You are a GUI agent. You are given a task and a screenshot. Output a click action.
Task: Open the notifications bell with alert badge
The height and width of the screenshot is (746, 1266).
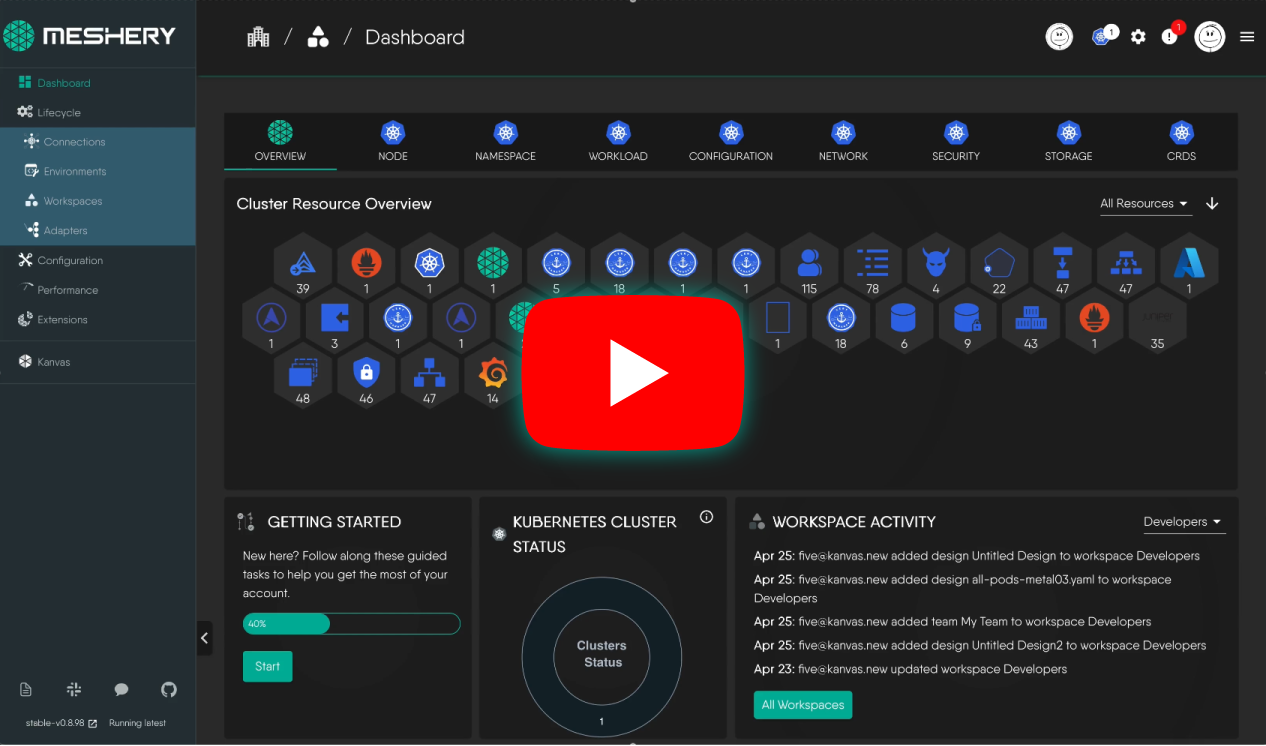tap(1170, 36)
